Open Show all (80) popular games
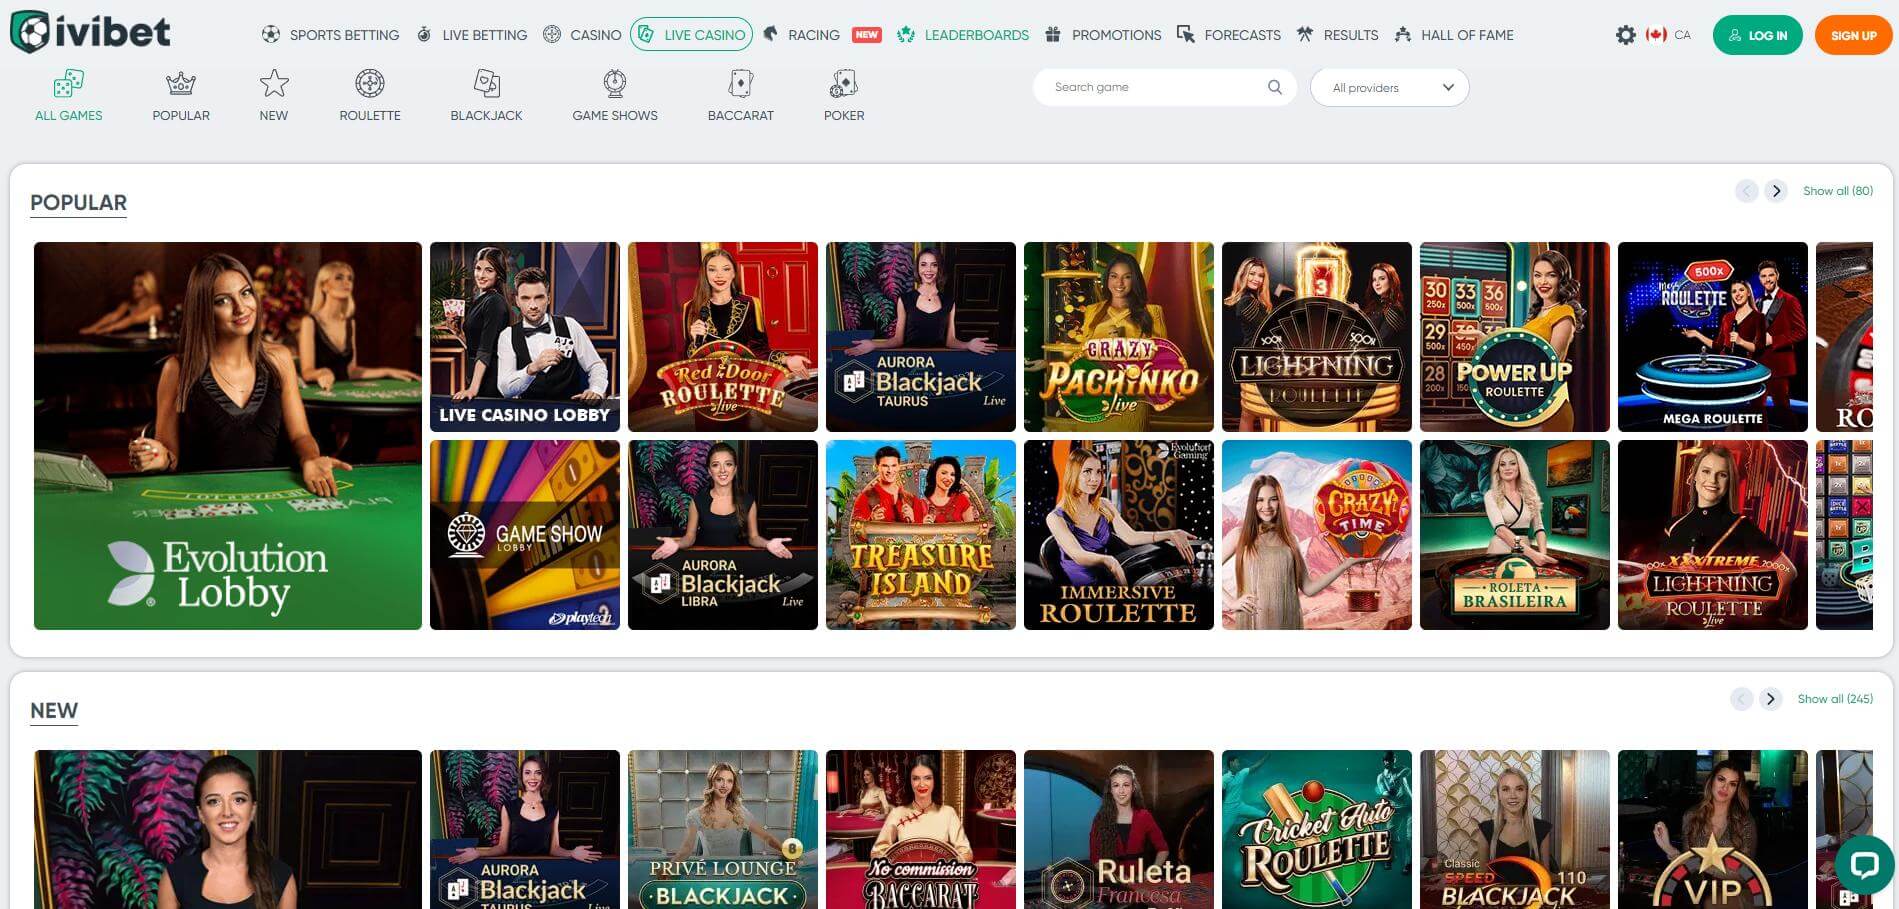 pos(1837,190)
